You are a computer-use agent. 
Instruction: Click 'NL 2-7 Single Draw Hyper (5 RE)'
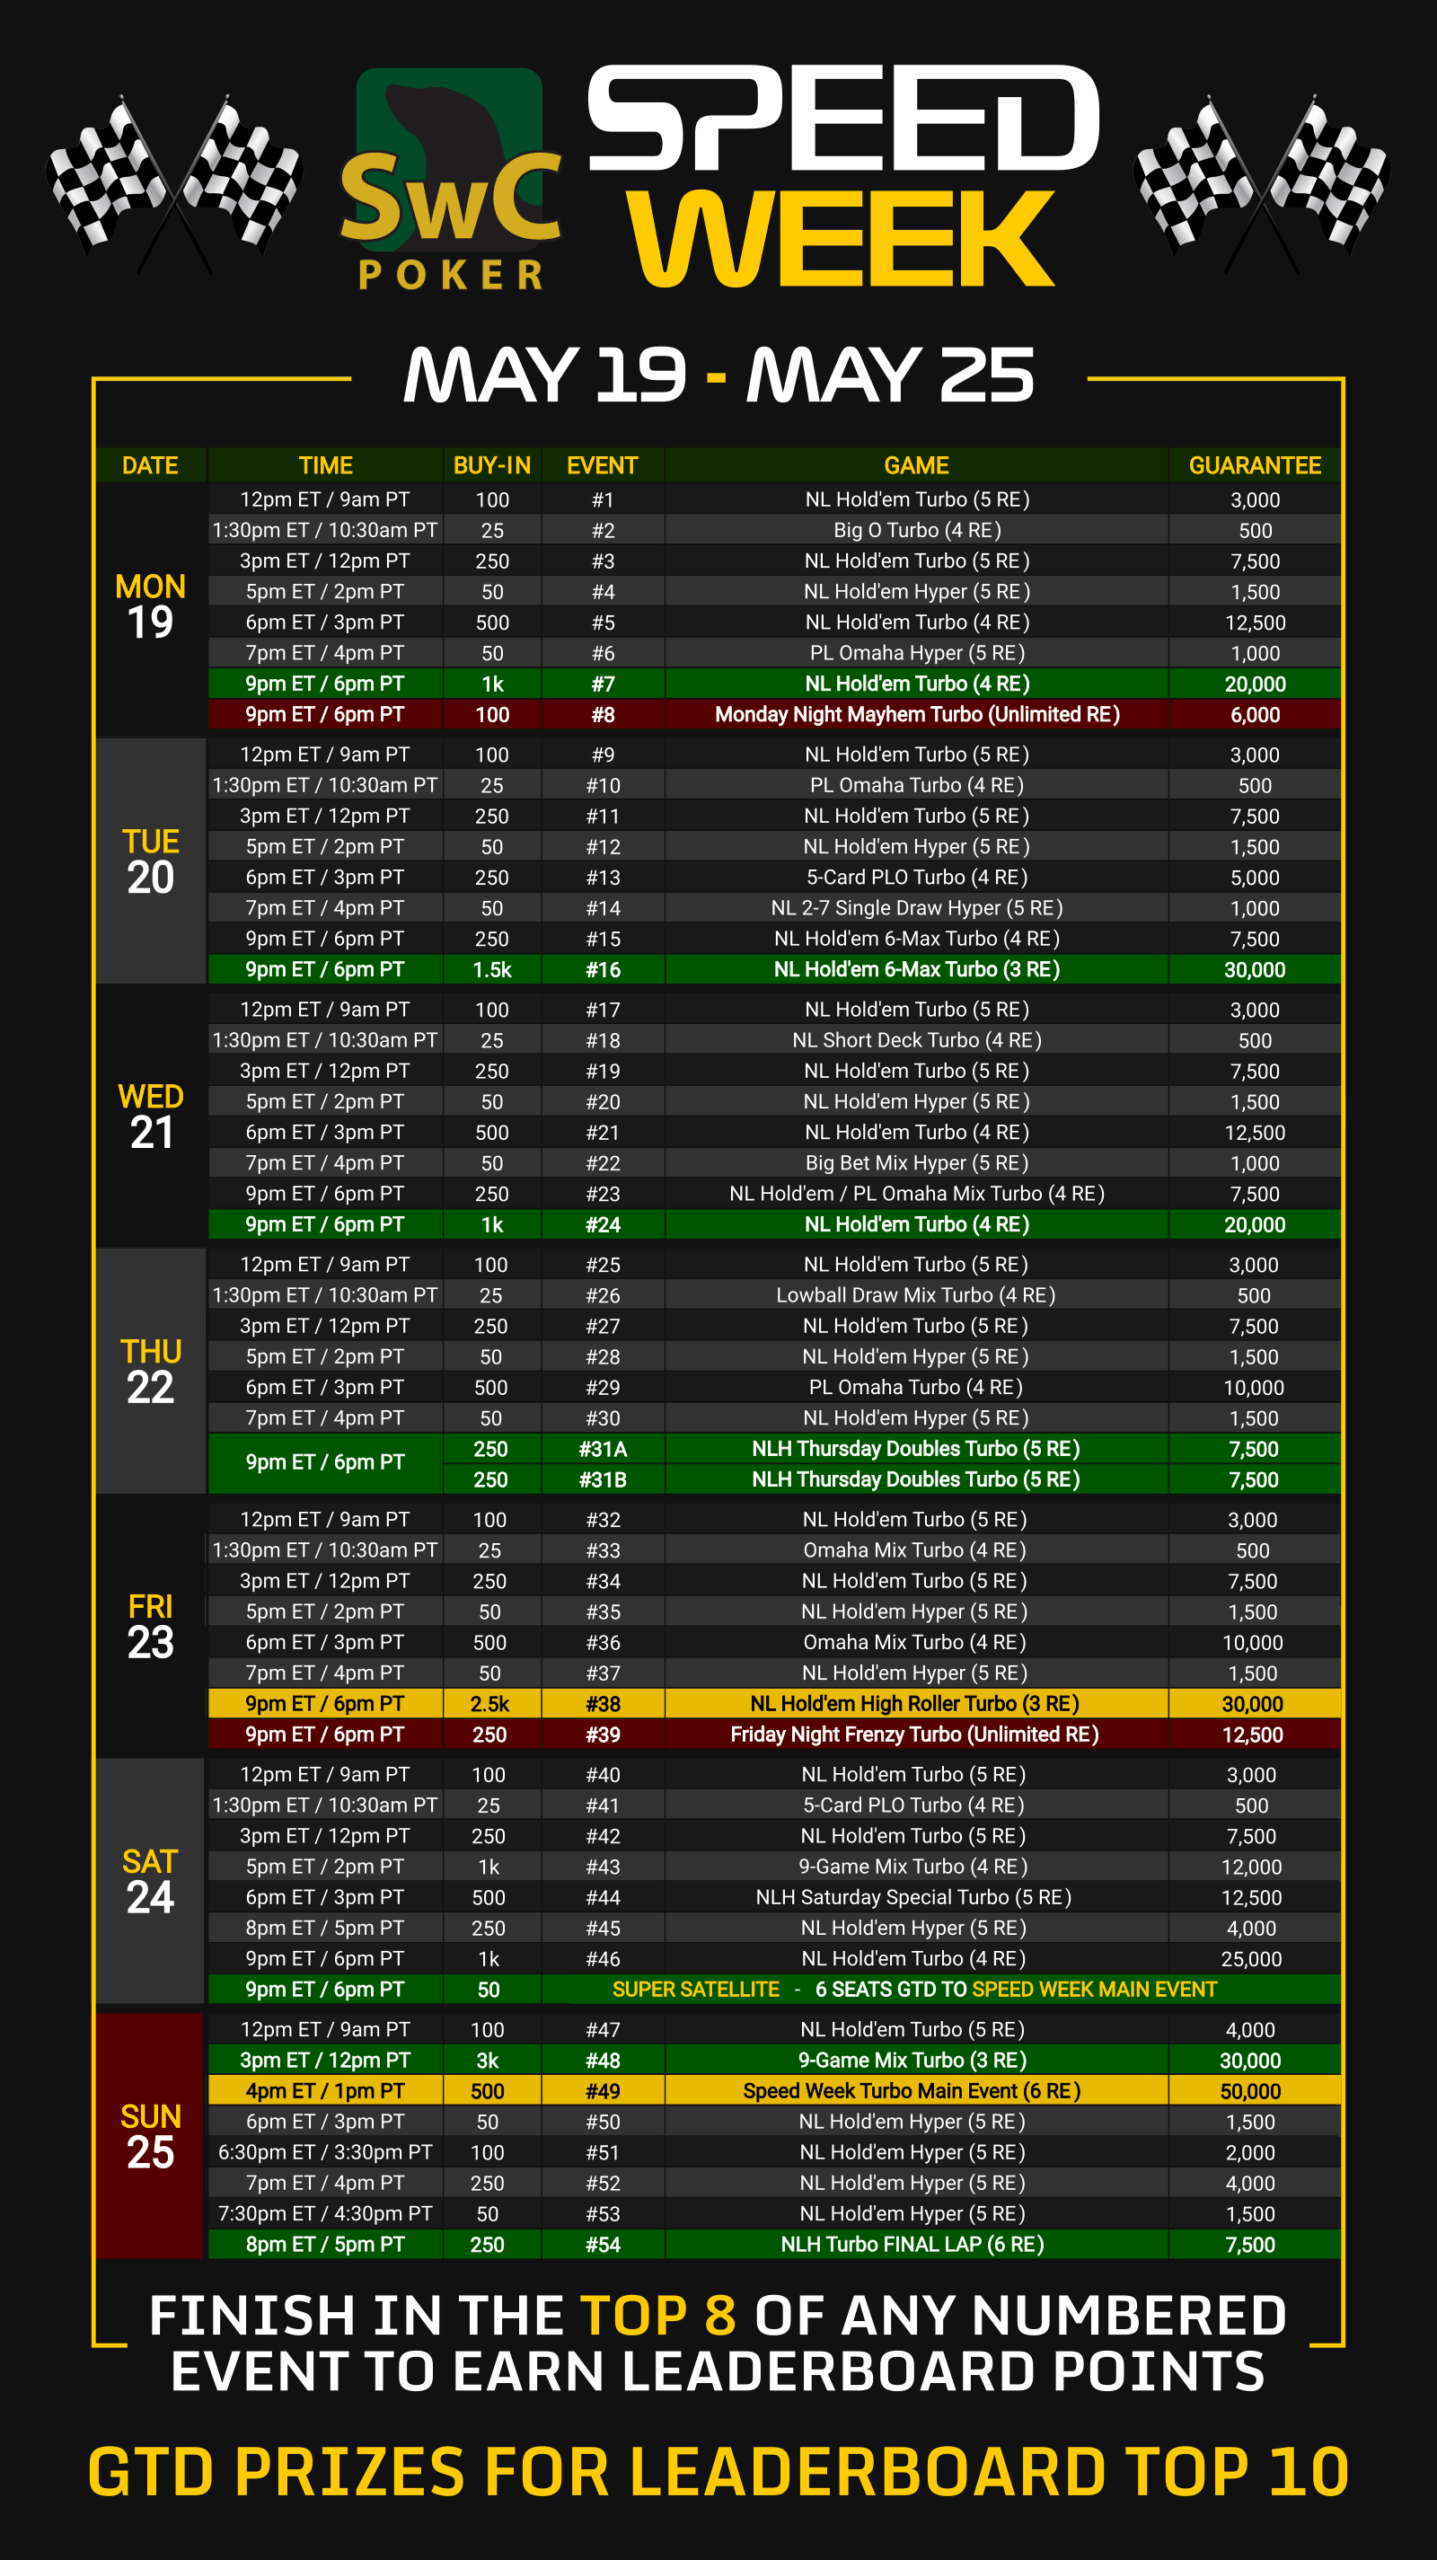[x=917, y=908]
